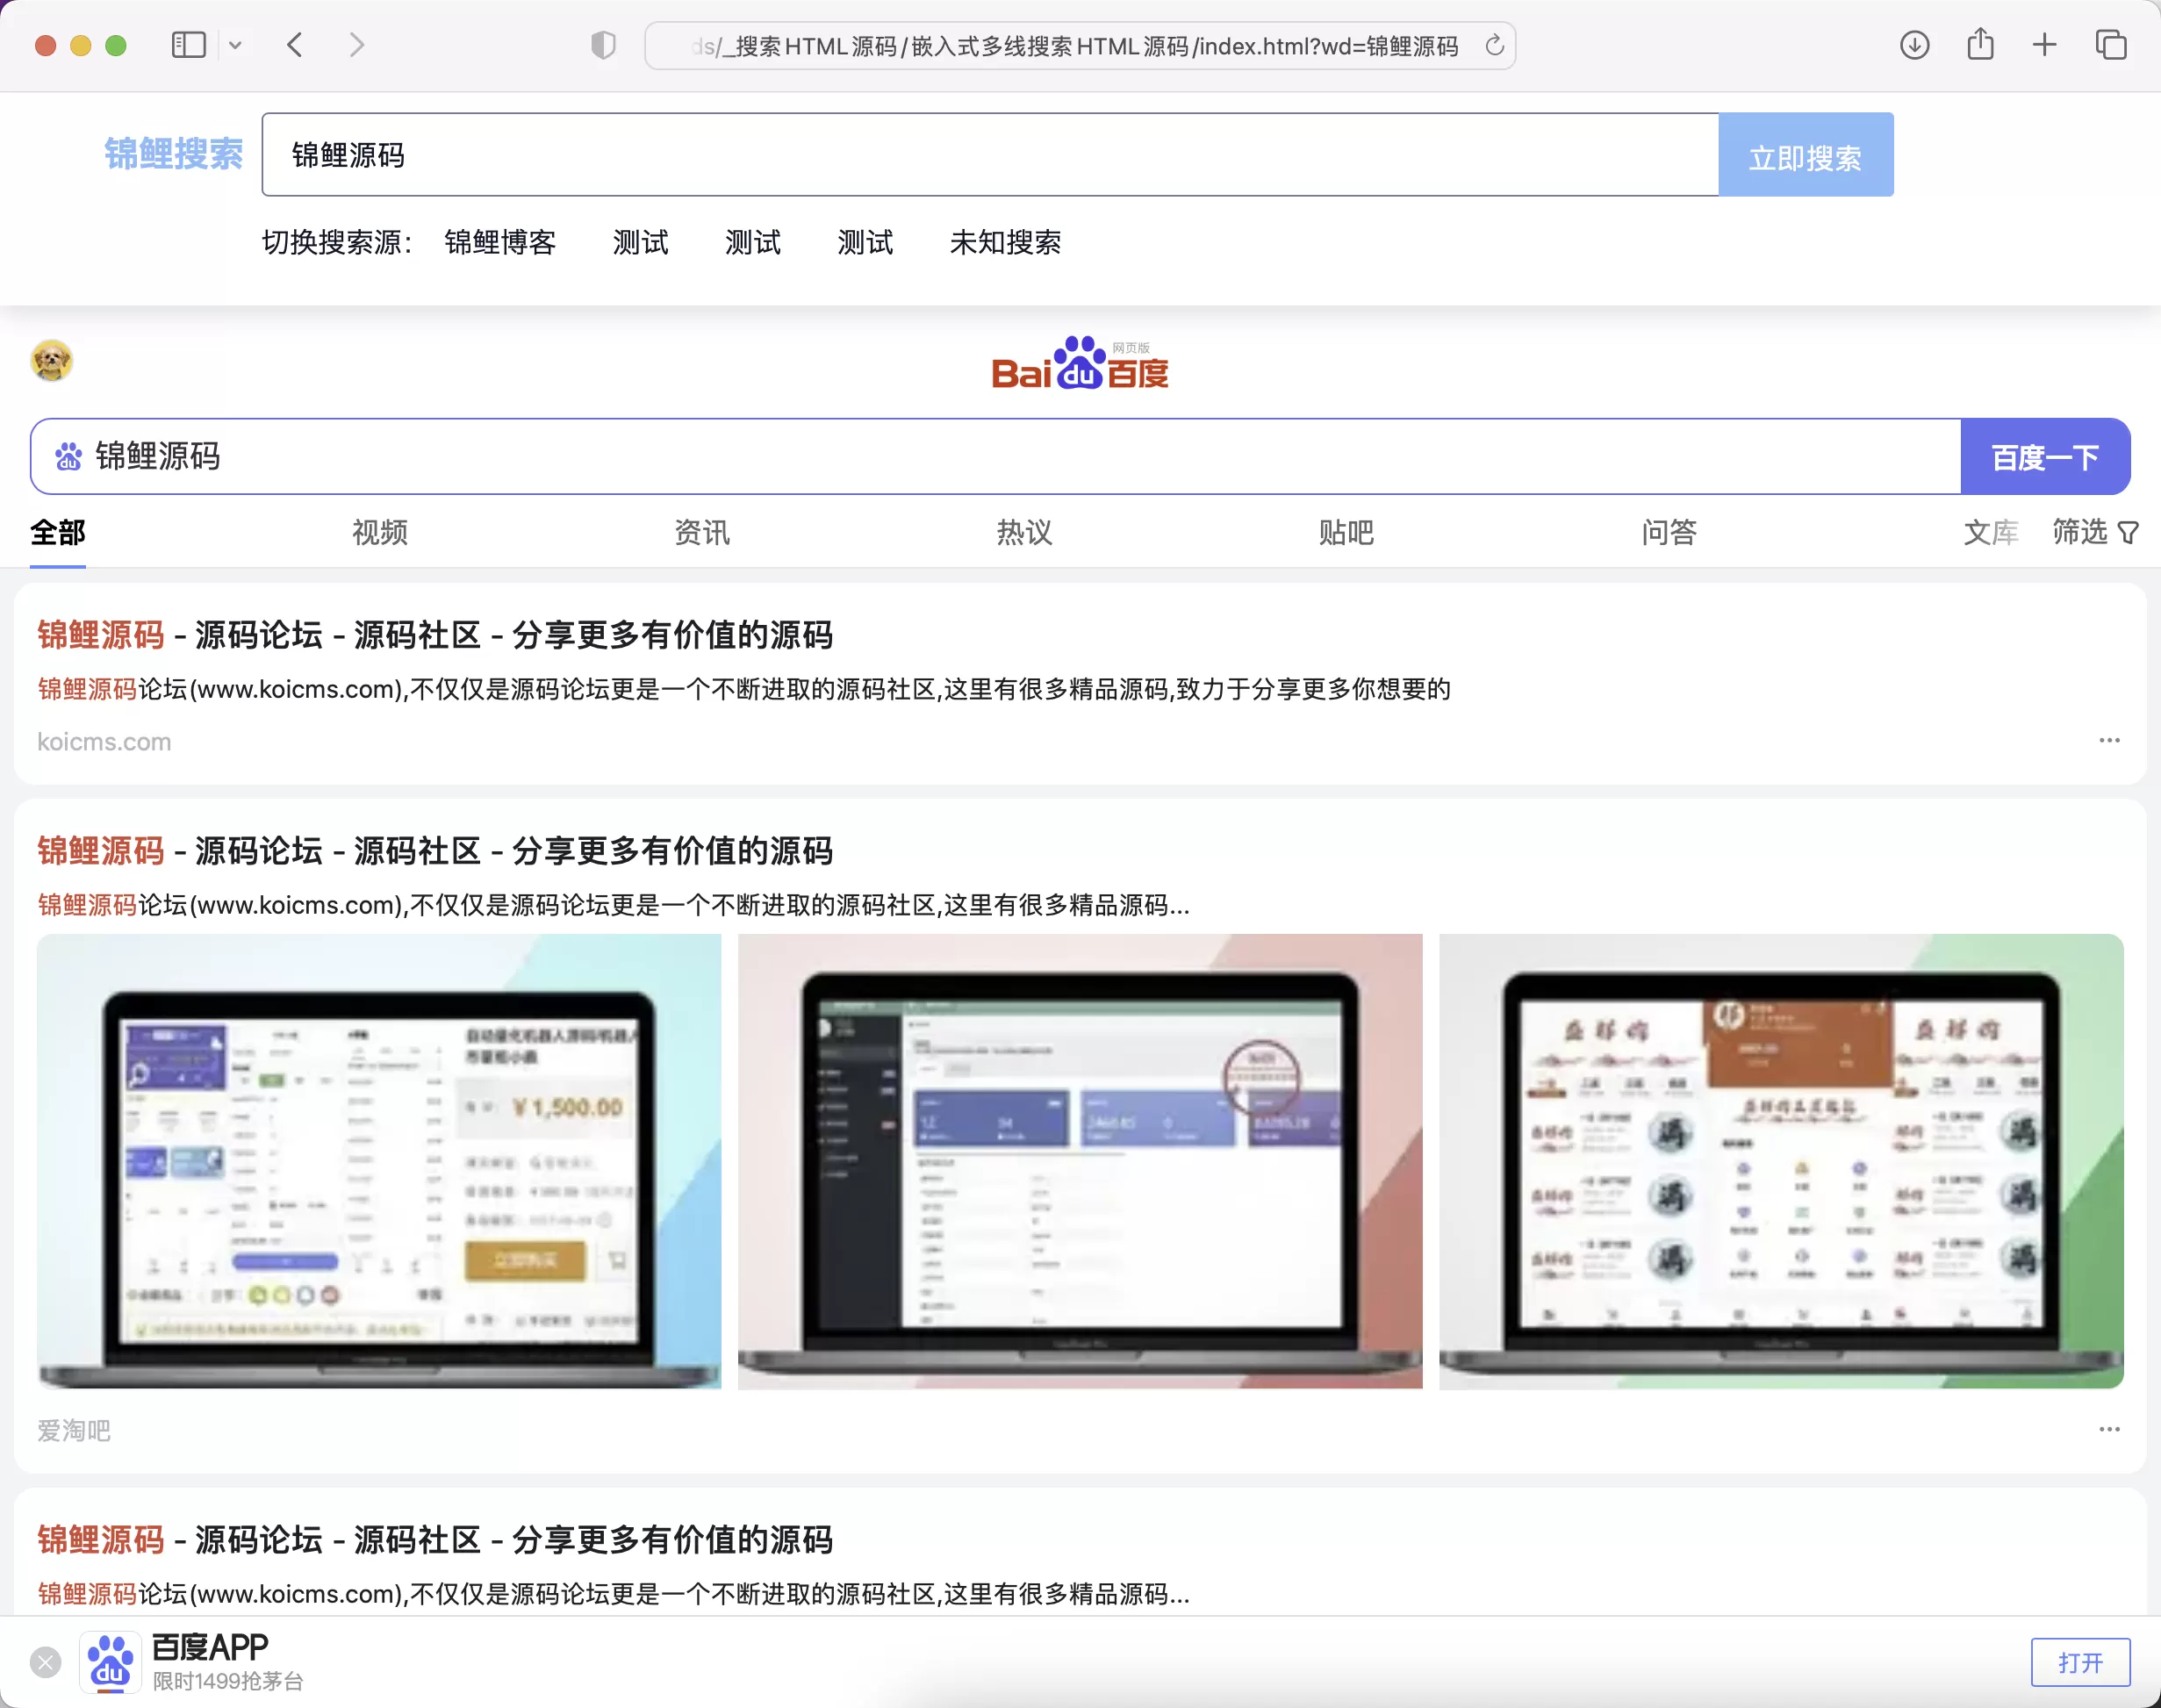Switch search source to 锦鲤博客
This screenshot has height=1708, width=2161.
[500, 242]
